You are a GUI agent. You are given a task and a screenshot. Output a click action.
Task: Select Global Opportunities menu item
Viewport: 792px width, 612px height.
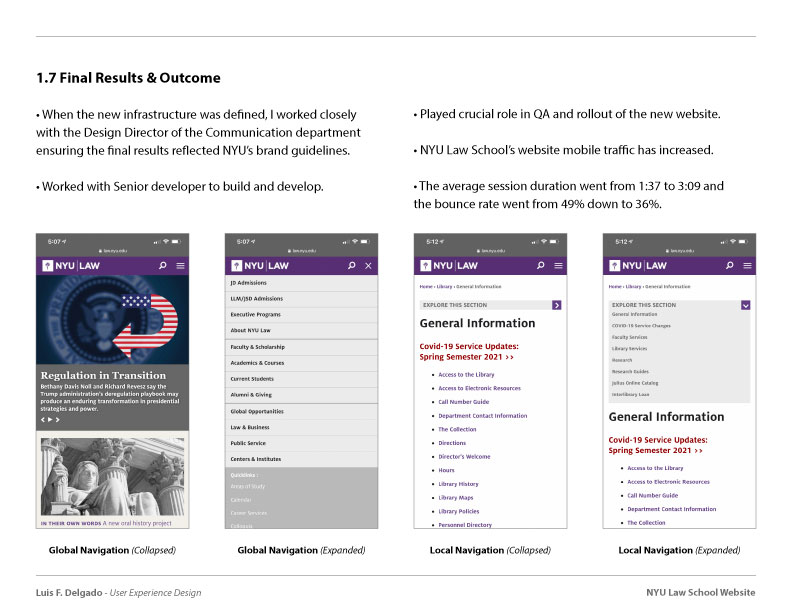pyautogui.click(x=301, y=412)
